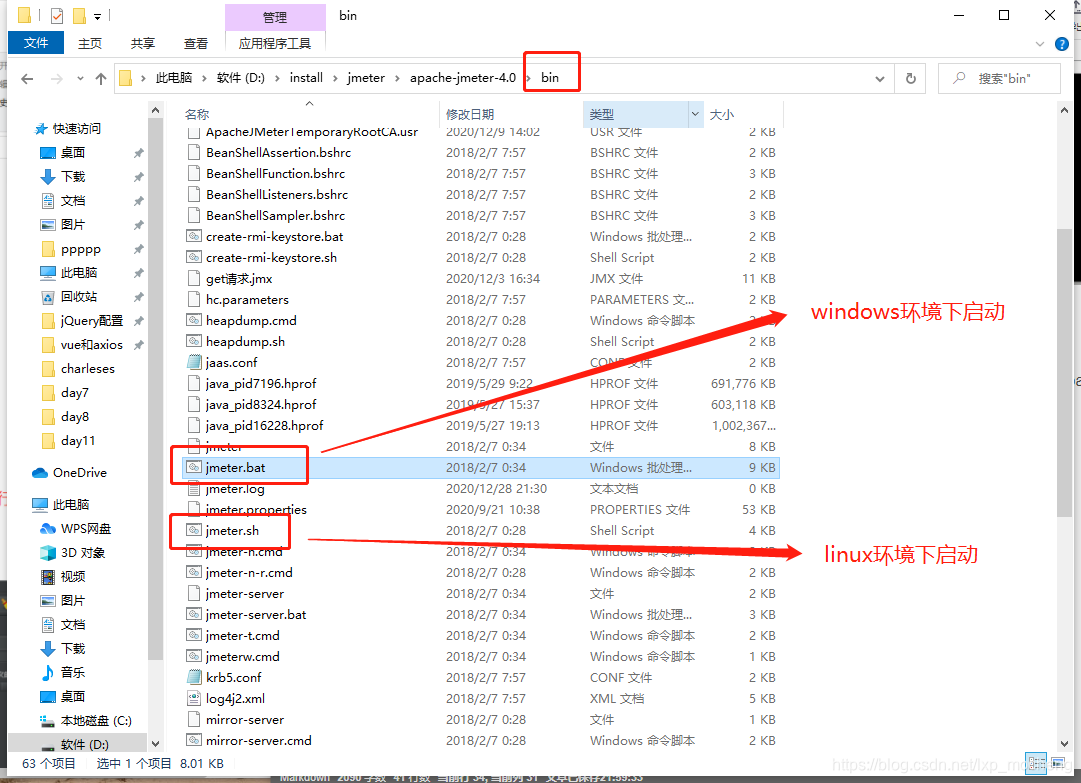Refresh the bin folder view
The width and height of the screenshot is (1081, 783).
pyautogui.click(x=911, y=79)
